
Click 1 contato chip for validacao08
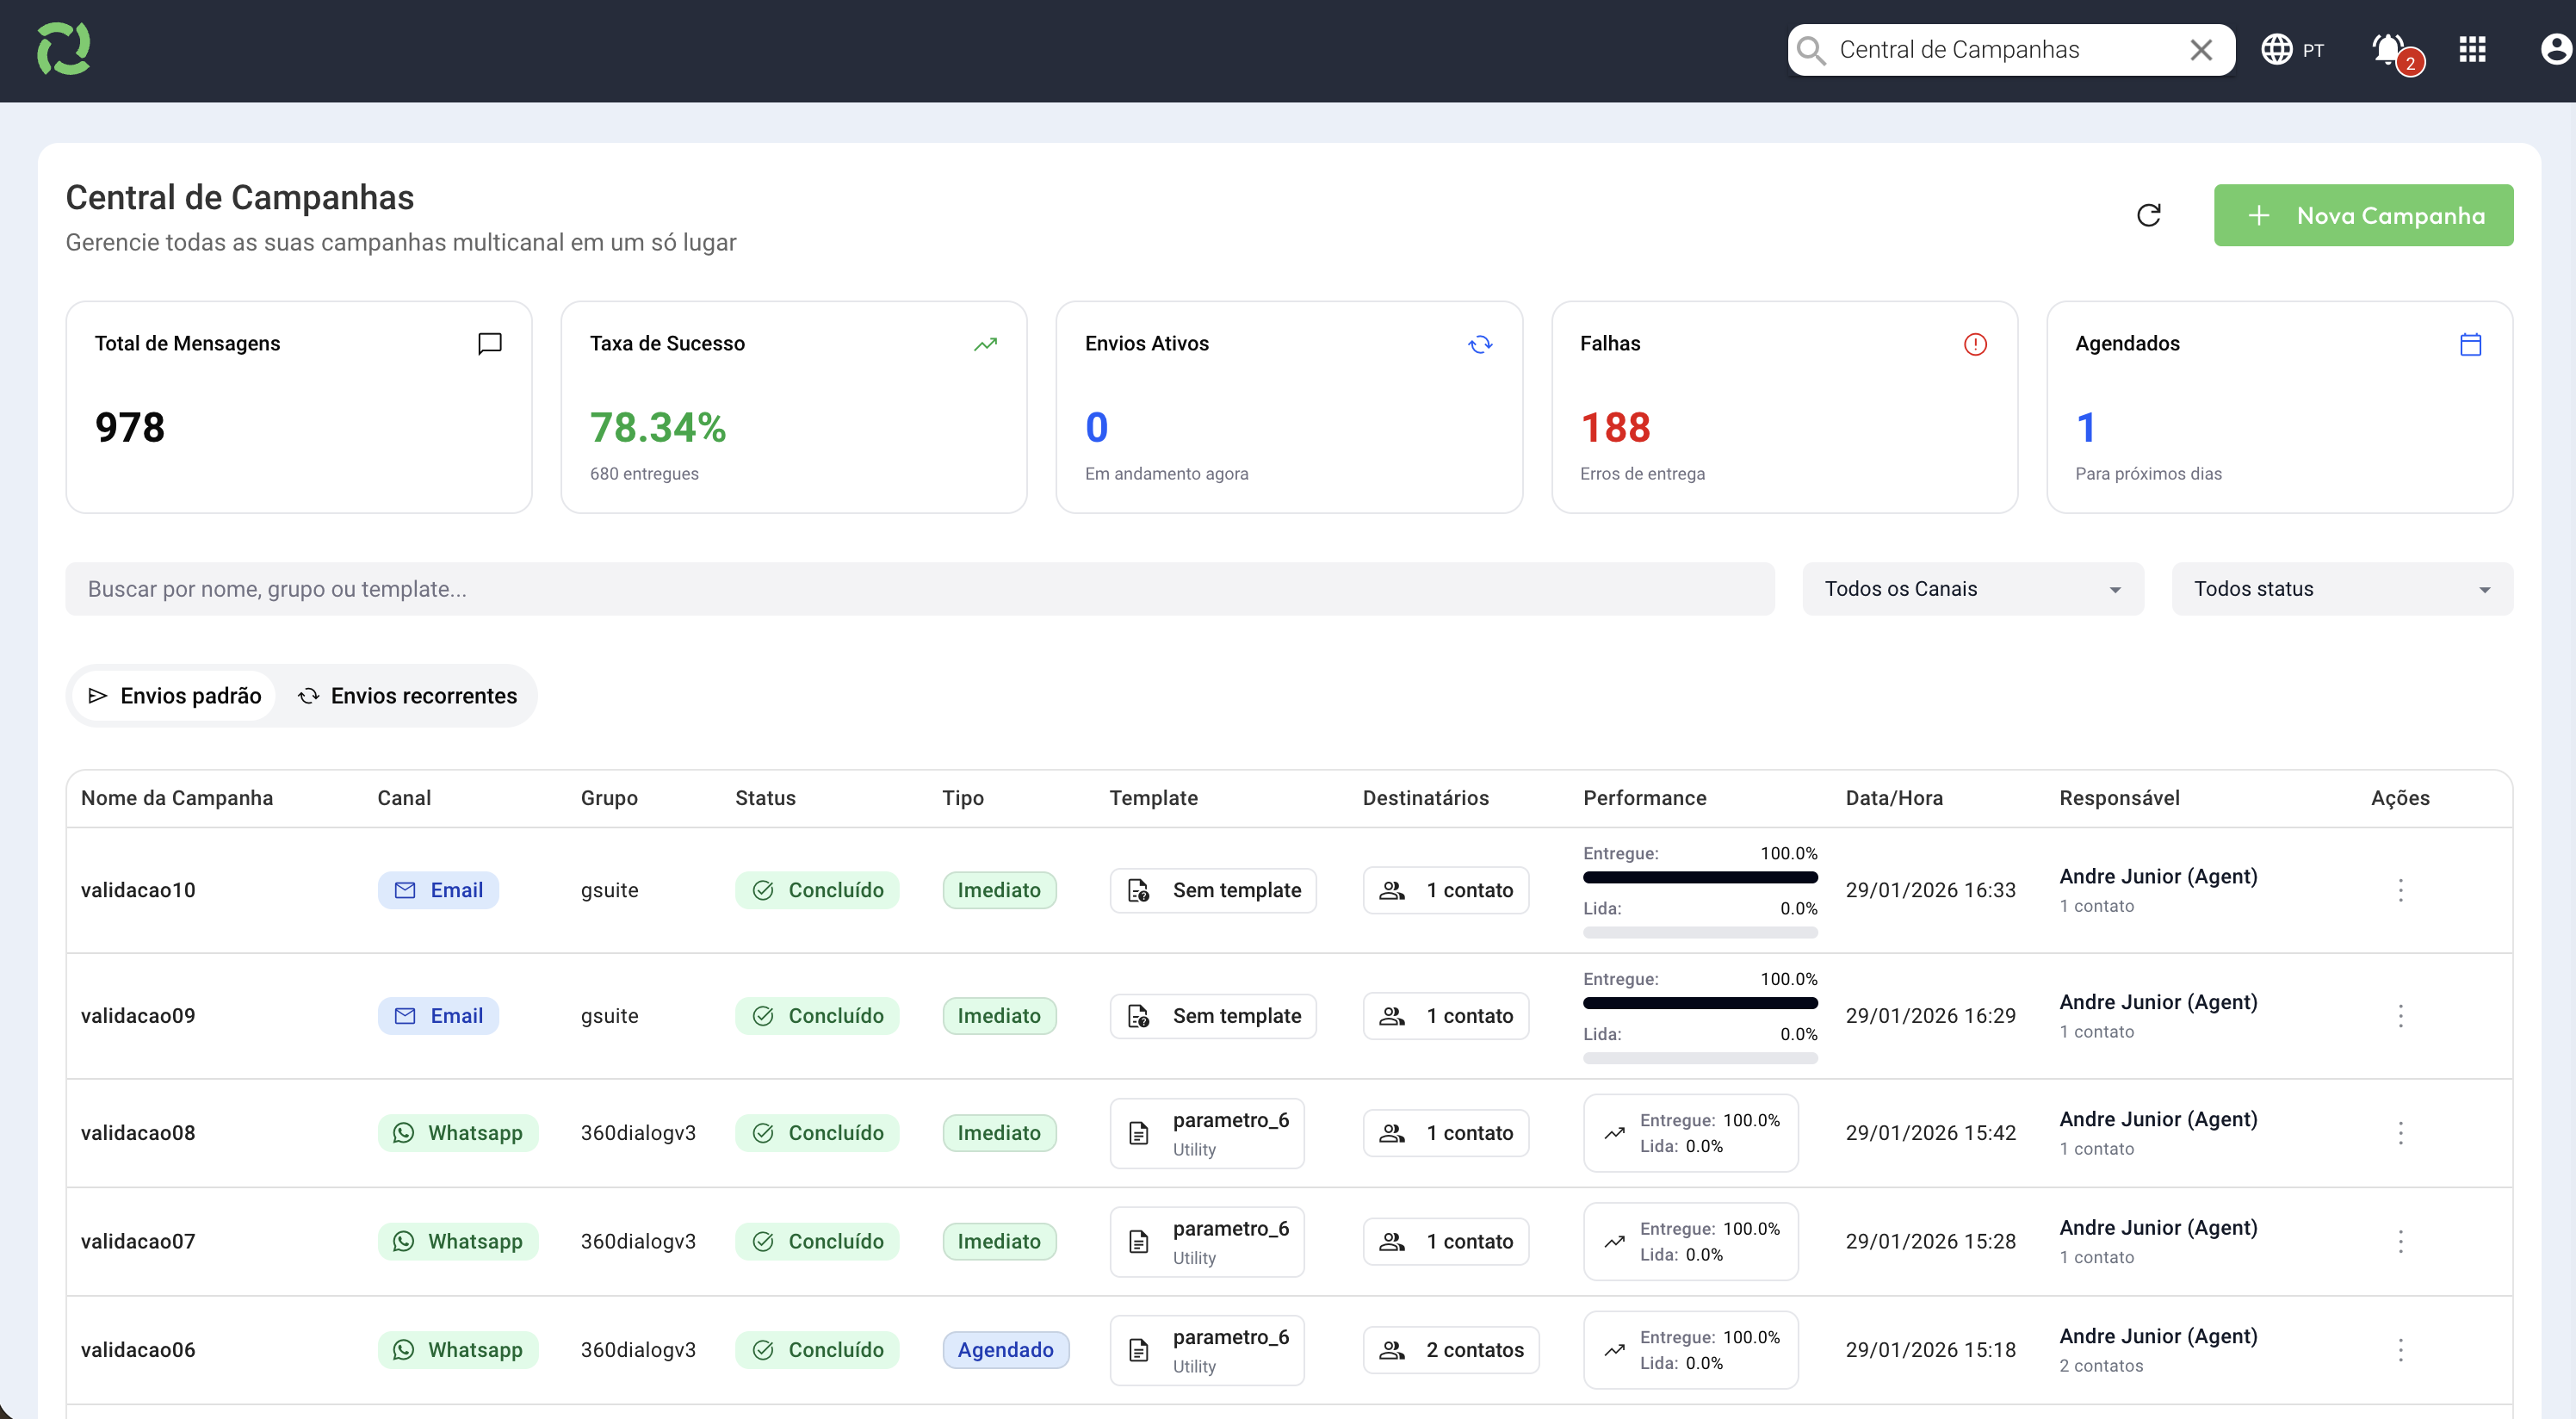[1446, 1133]
